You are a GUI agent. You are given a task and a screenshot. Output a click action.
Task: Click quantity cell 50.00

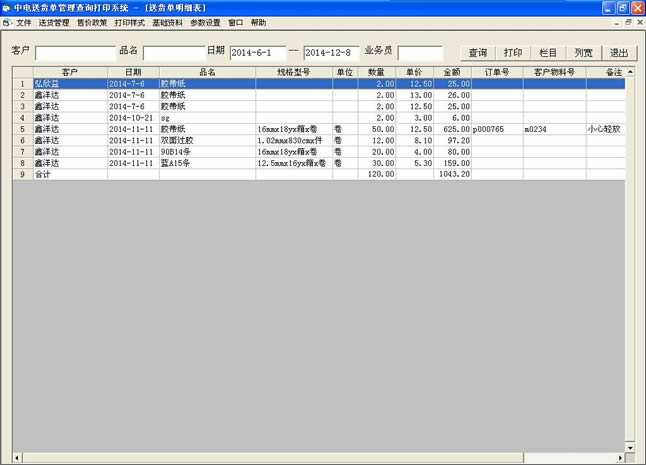pyautogui.click(x=377, y=129)
